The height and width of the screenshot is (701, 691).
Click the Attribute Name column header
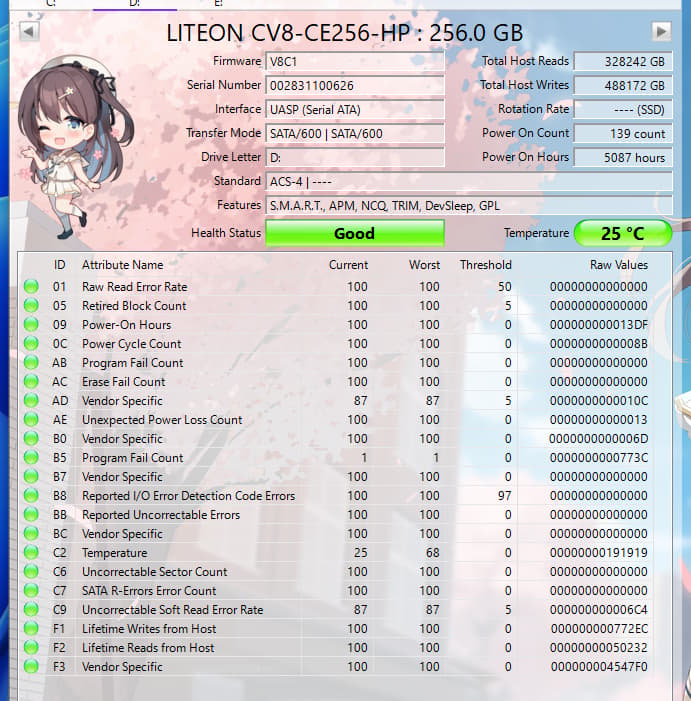coord(122,265)
